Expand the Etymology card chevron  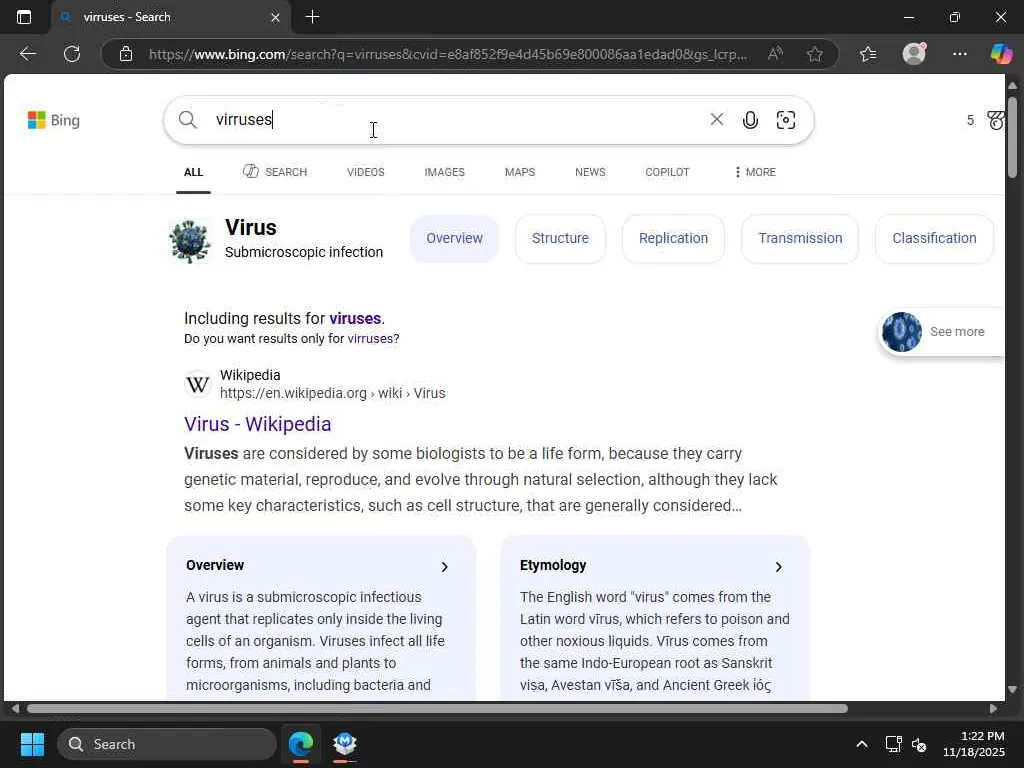pyautogui.click(x=778, y=567)
